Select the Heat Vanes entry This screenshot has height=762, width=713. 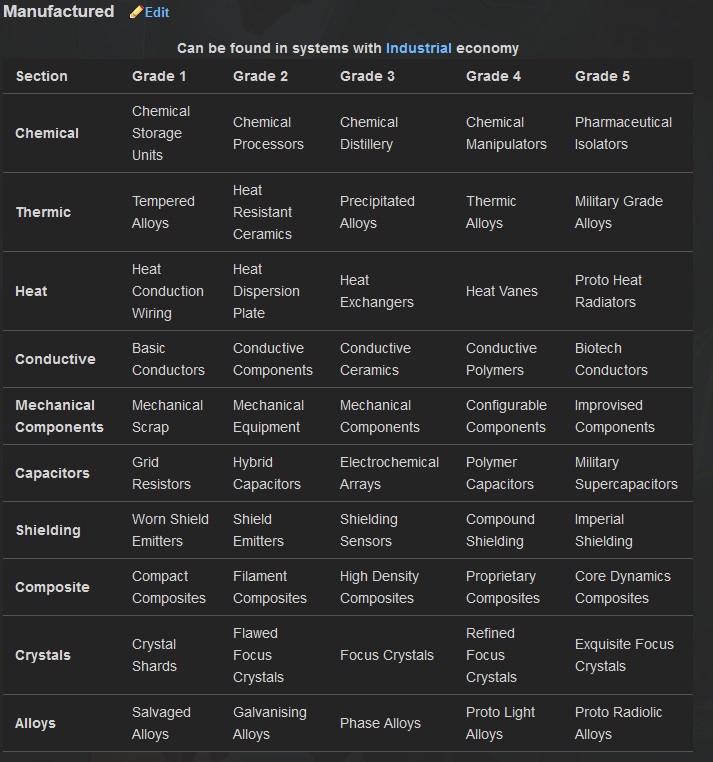tap(502, 291)
